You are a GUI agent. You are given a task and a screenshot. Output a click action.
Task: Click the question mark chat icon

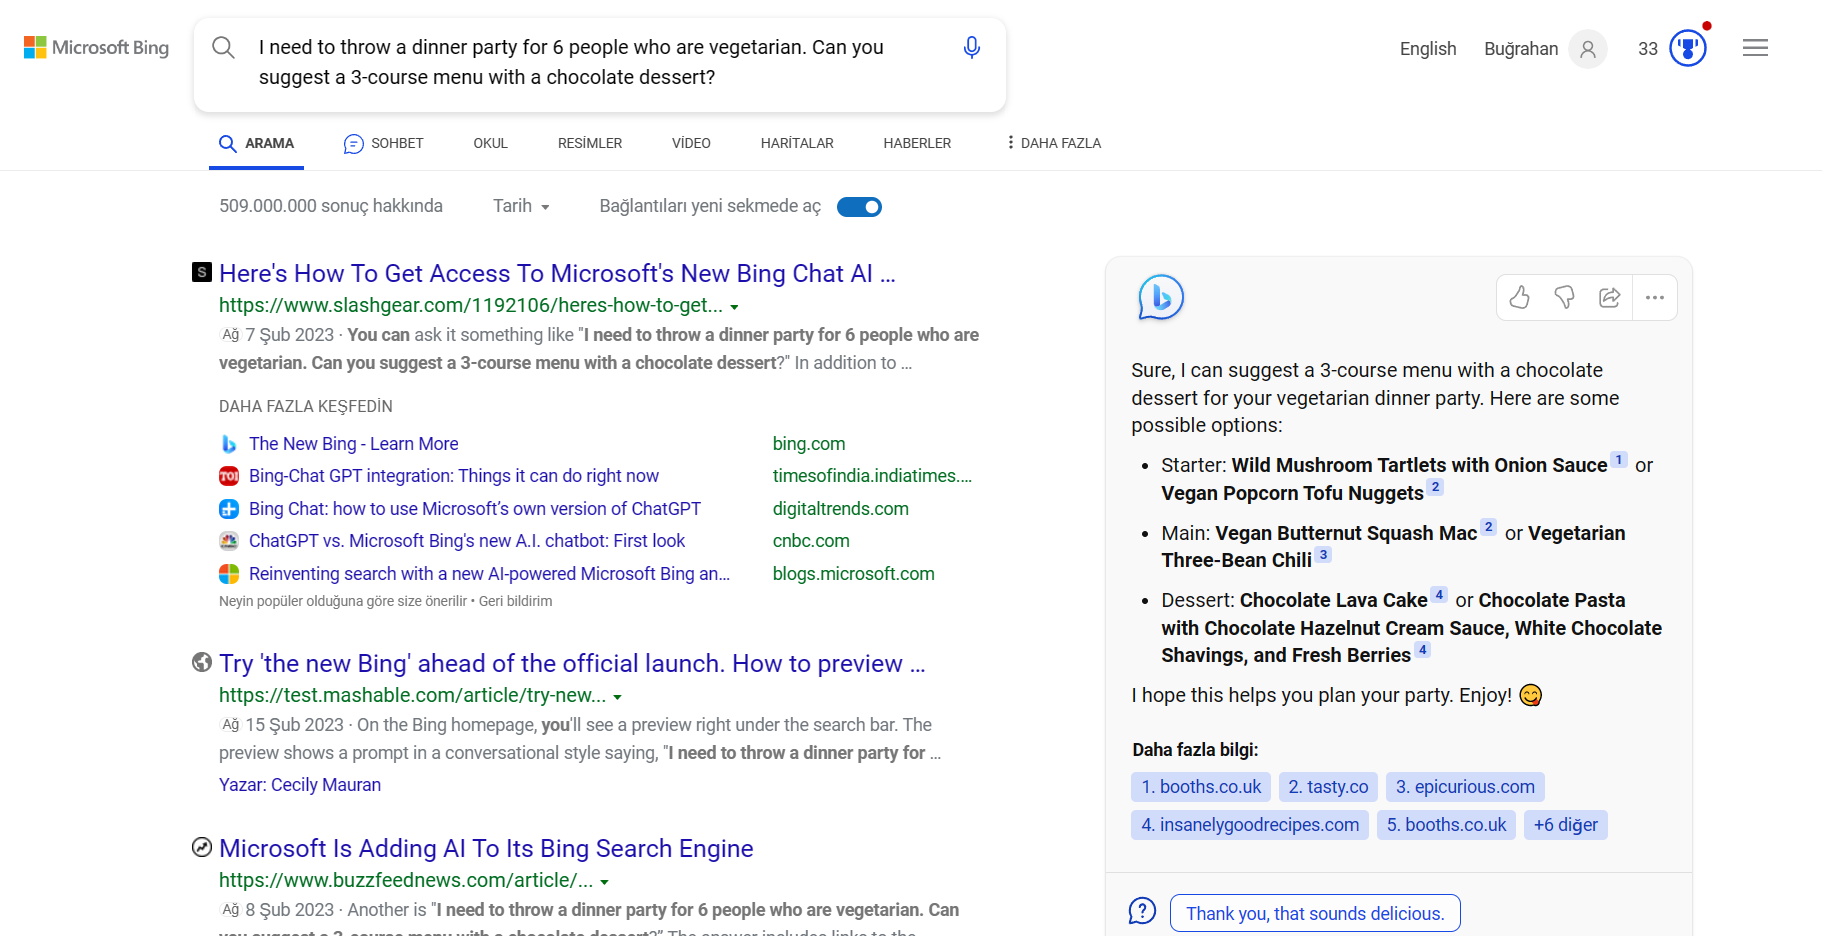point(1142,911)
